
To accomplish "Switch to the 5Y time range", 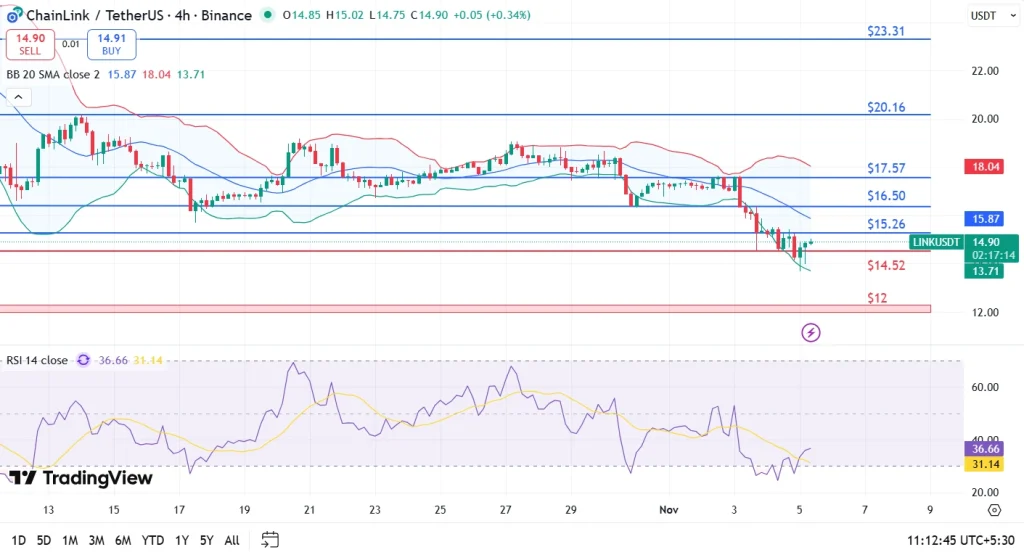I will click(204, 540).
